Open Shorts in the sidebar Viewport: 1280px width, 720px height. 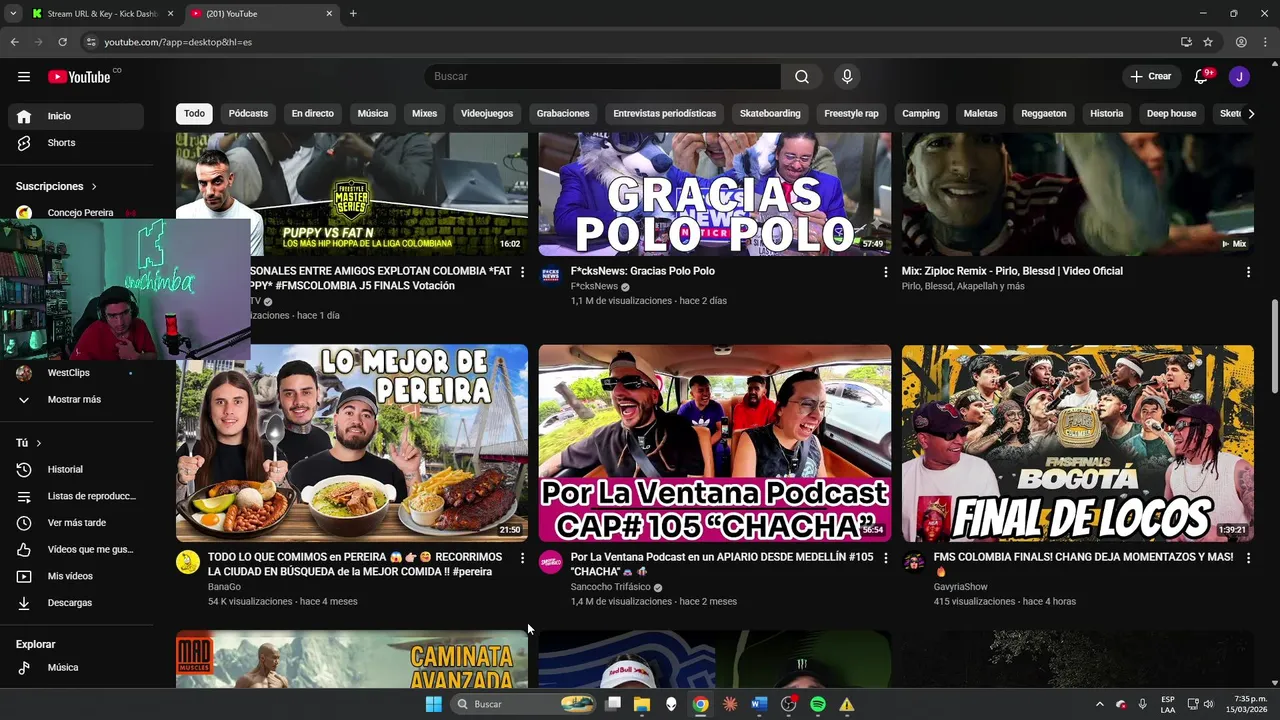point(76,143)
